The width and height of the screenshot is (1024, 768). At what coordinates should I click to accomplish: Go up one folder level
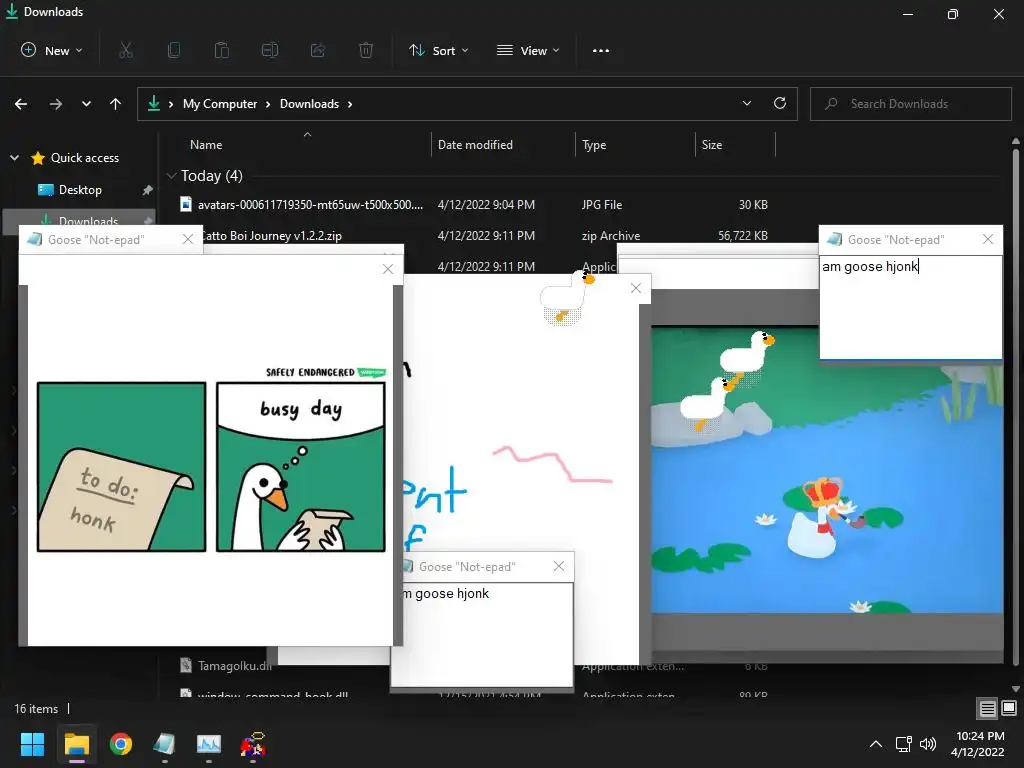click(x=116, y=104)
